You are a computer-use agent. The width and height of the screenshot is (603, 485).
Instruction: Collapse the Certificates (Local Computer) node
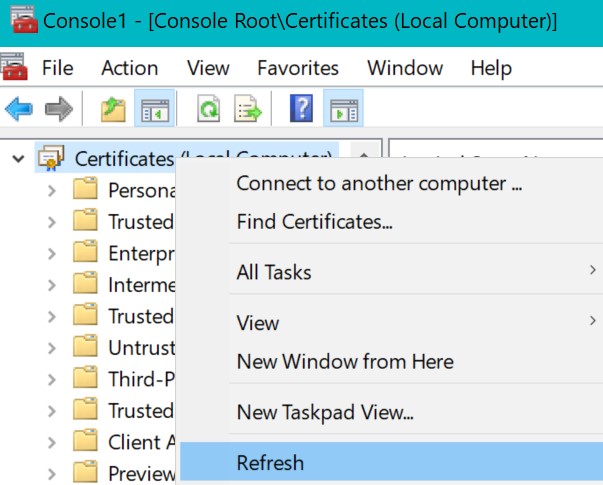(x=18, y=158)
